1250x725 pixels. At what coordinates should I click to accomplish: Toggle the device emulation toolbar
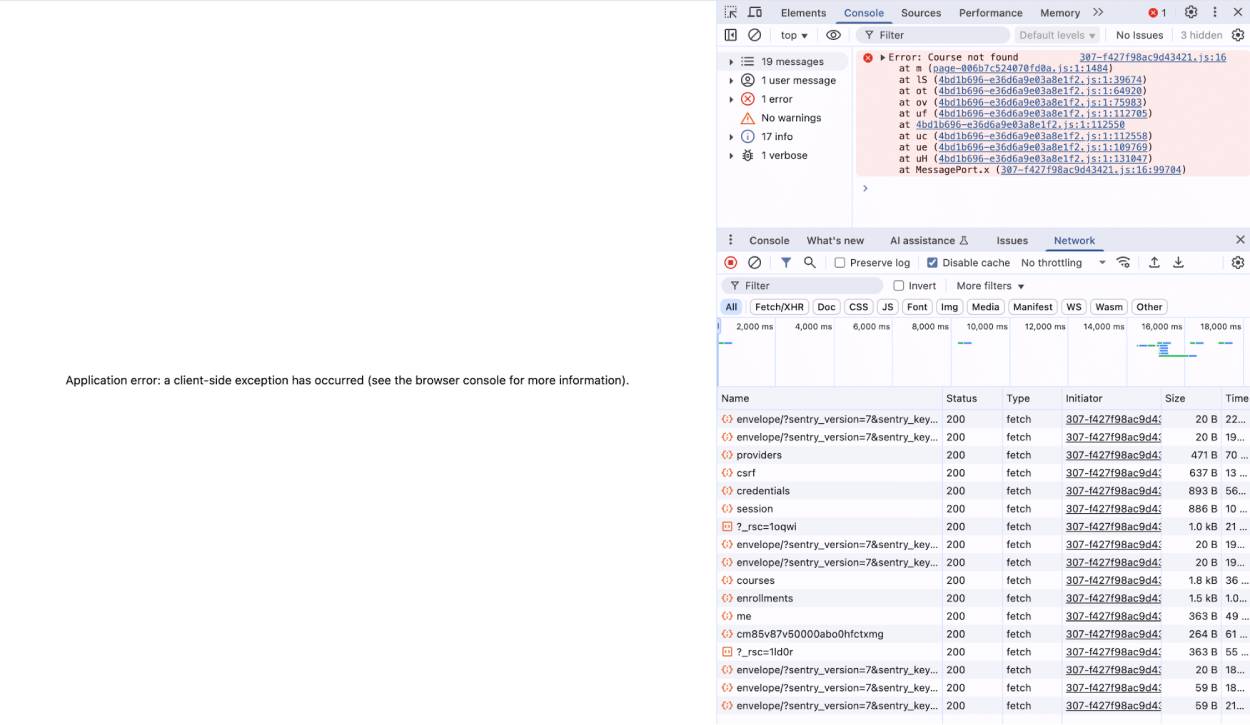click(755, 12)
